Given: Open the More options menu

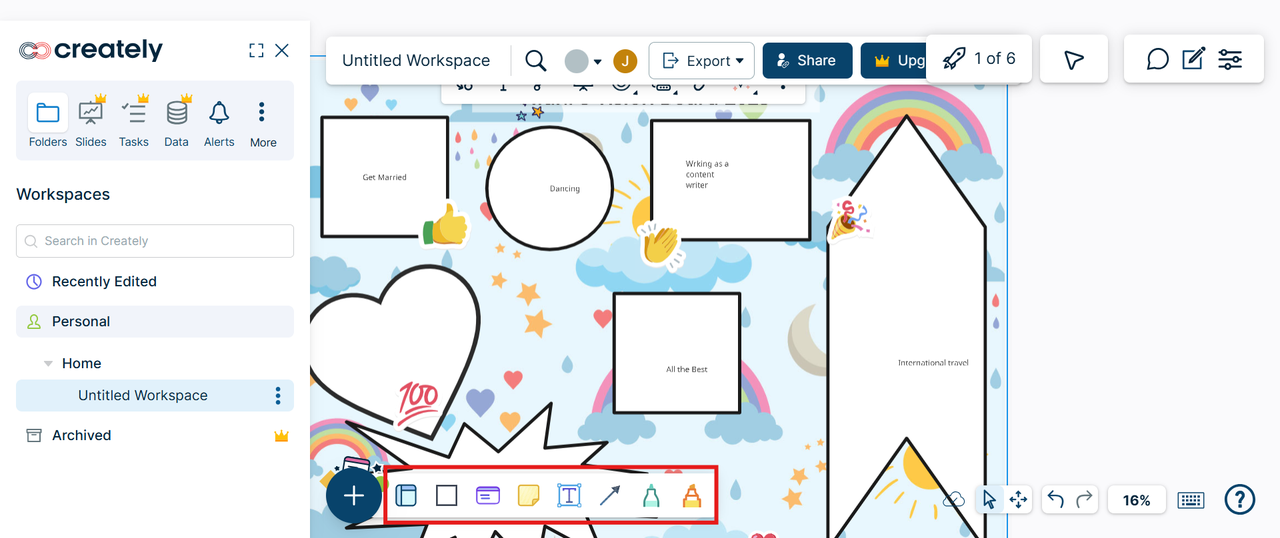Looking at the screenshot, I should (x=263, y=122).
